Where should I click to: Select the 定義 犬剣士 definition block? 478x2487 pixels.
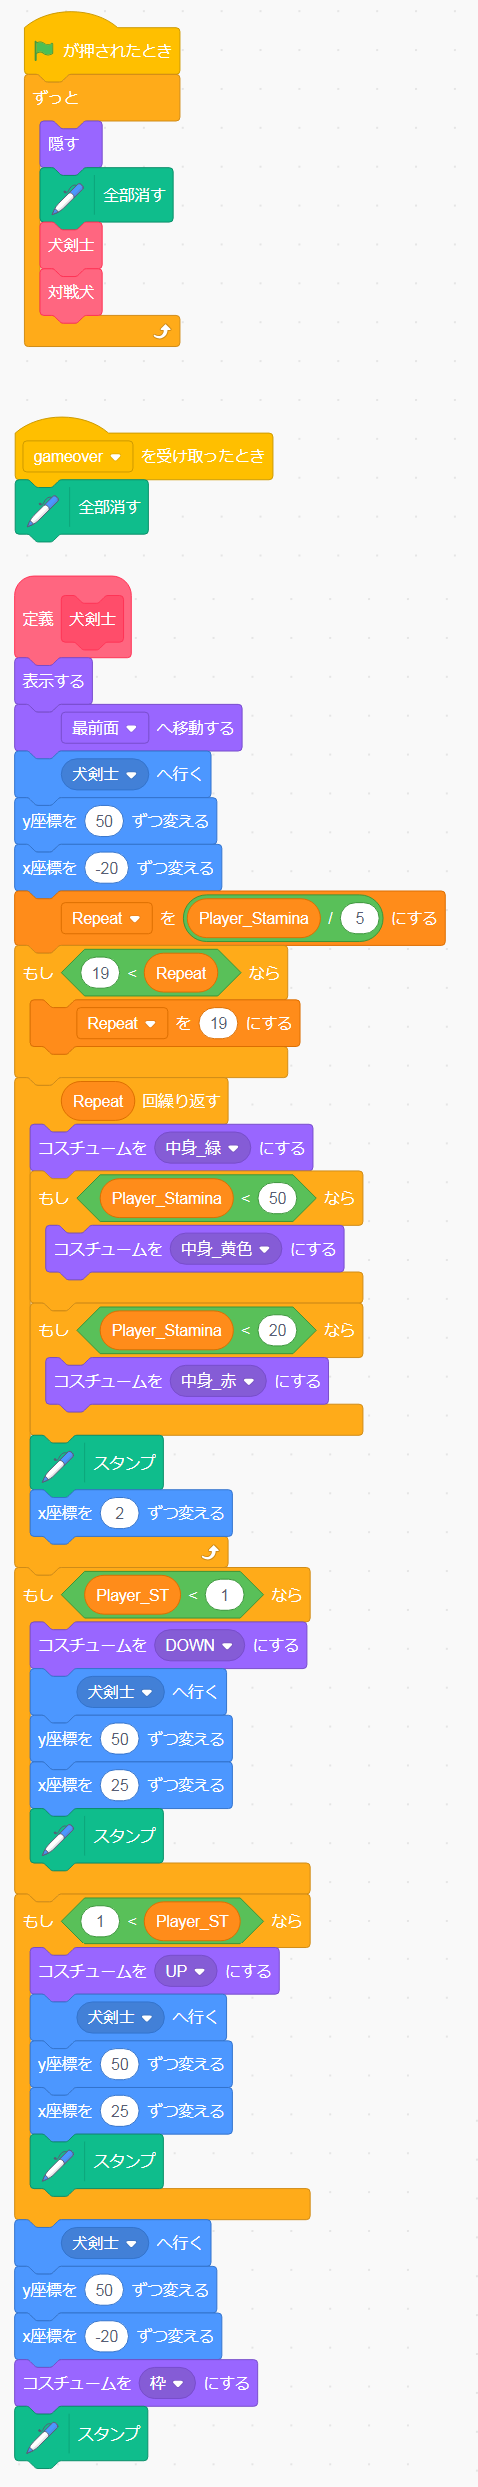73,618
